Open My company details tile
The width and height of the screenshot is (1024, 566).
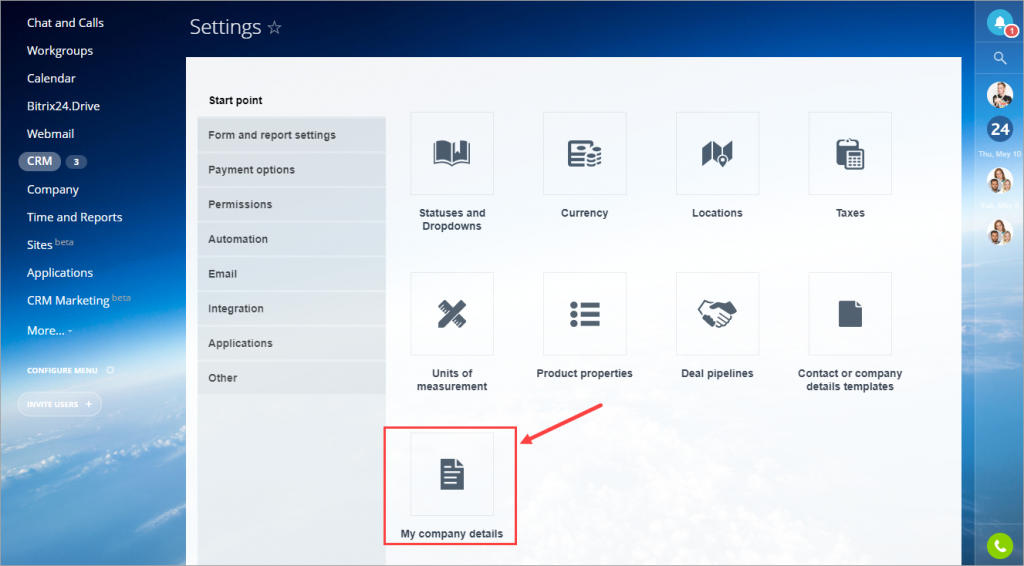(452, 474)
